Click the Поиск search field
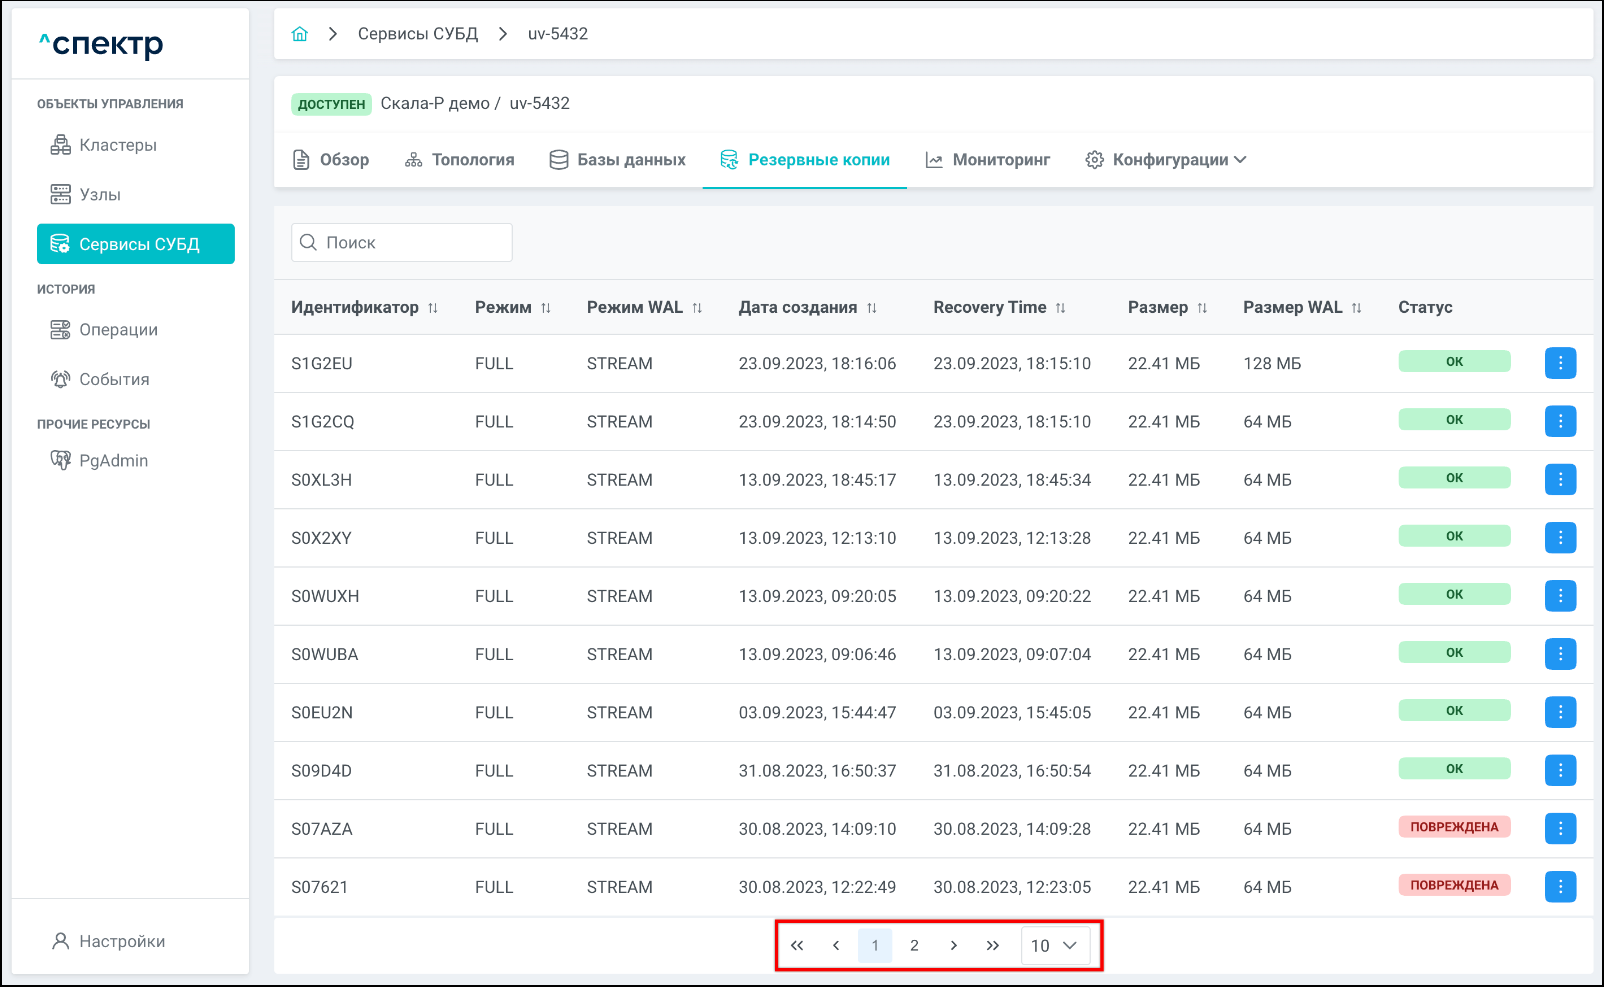This screenshot has width=1604, height=988. point(402,243)
